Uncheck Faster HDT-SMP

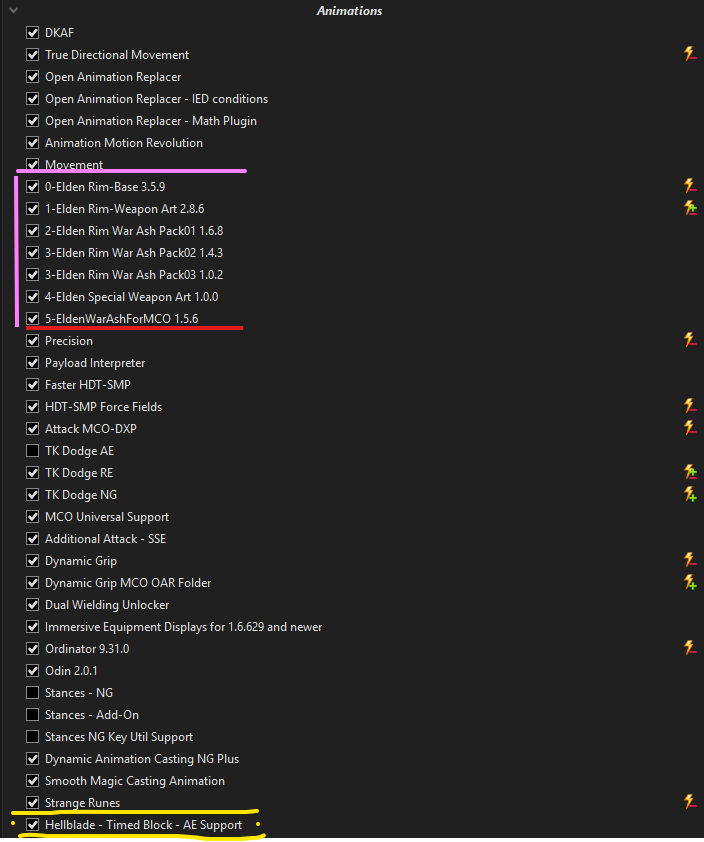(33, 384)
